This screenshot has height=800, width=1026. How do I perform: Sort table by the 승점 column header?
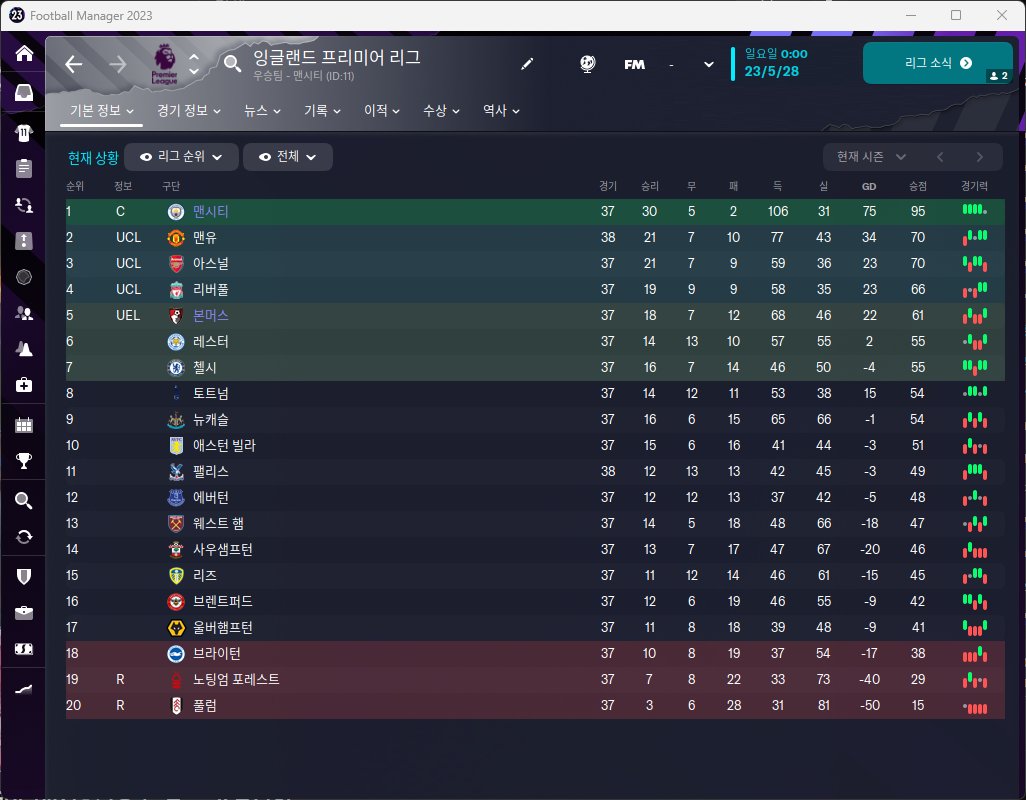tap(917, 186)
